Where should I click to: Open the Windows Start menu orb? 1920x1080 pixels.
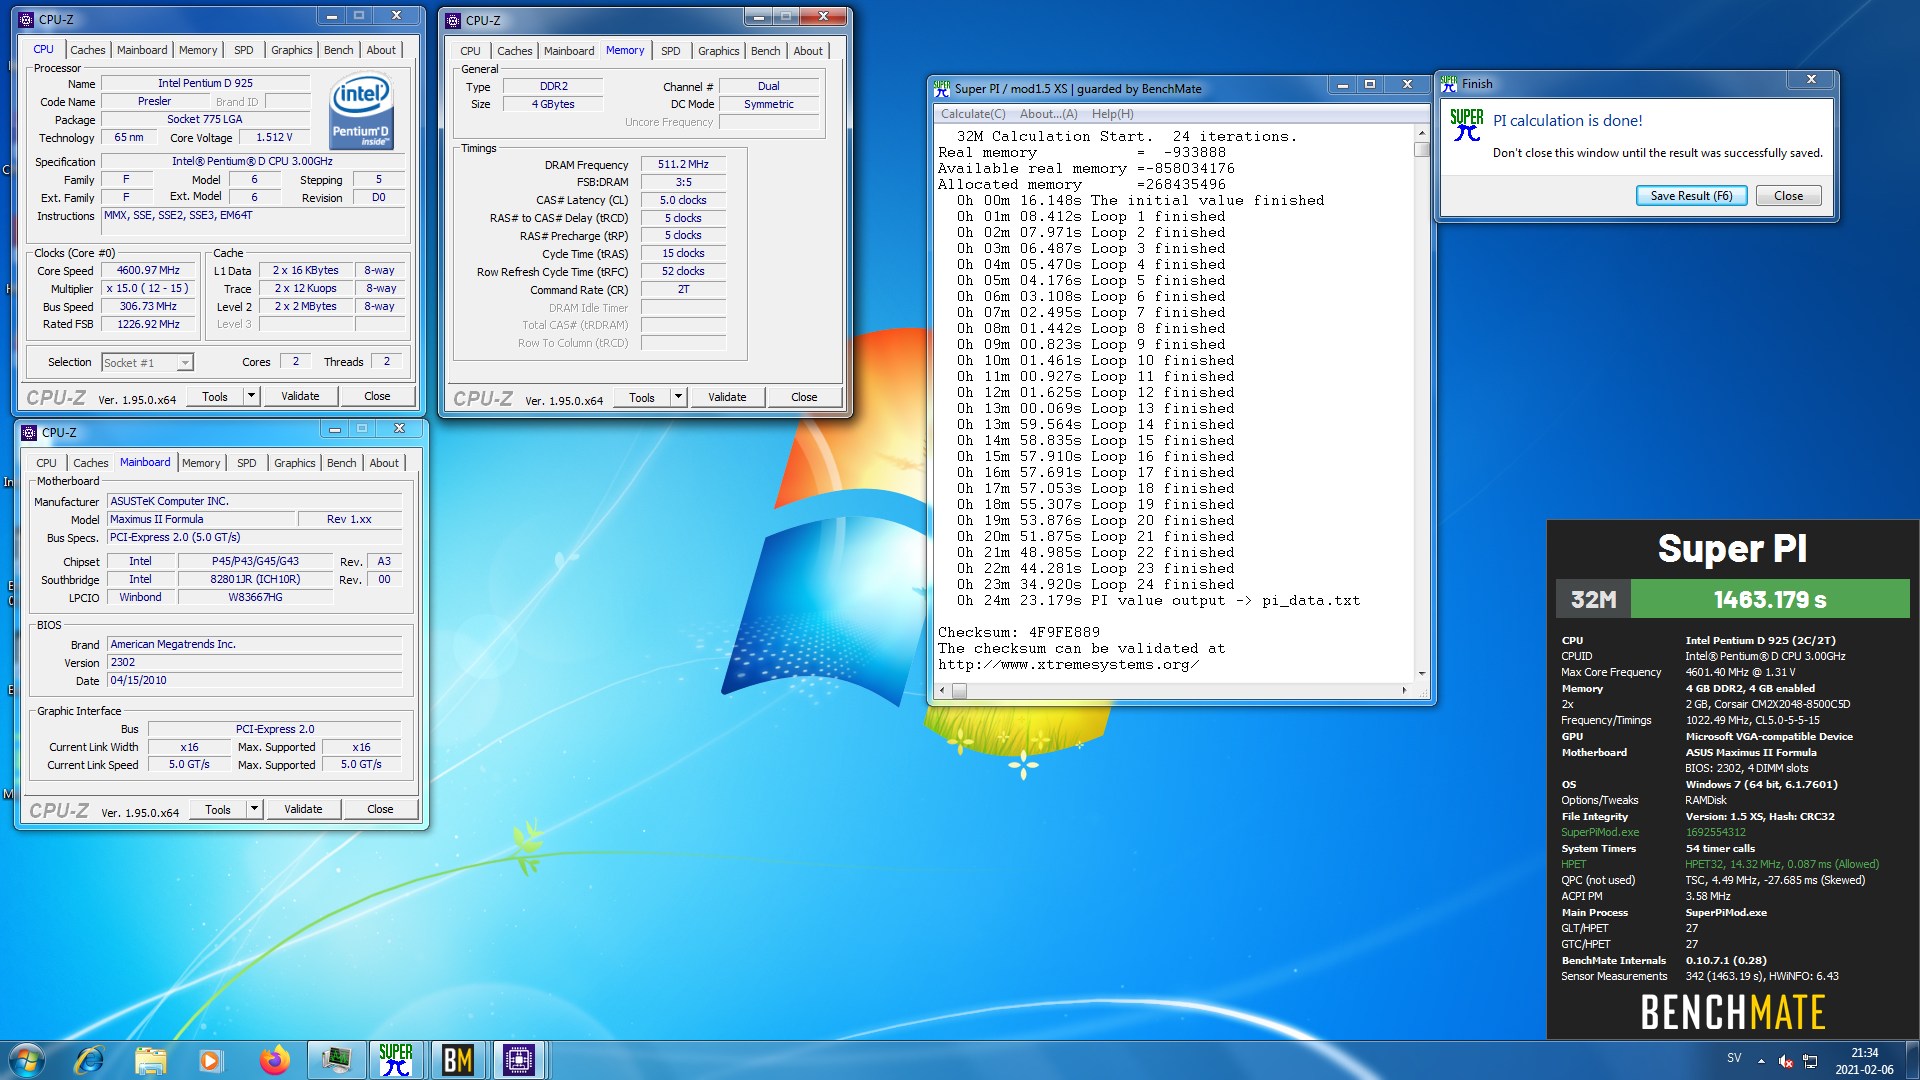click(27, 1060)
